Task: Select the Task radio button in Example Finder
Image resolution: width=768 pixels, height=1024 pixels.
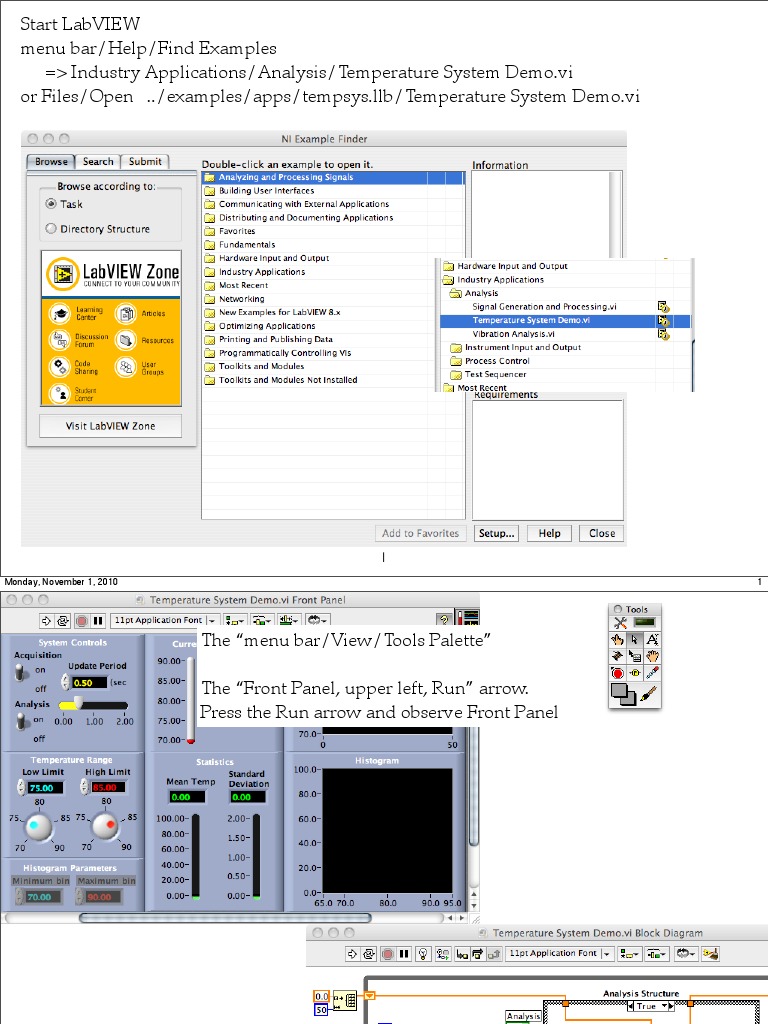Action: pos(51,204)
